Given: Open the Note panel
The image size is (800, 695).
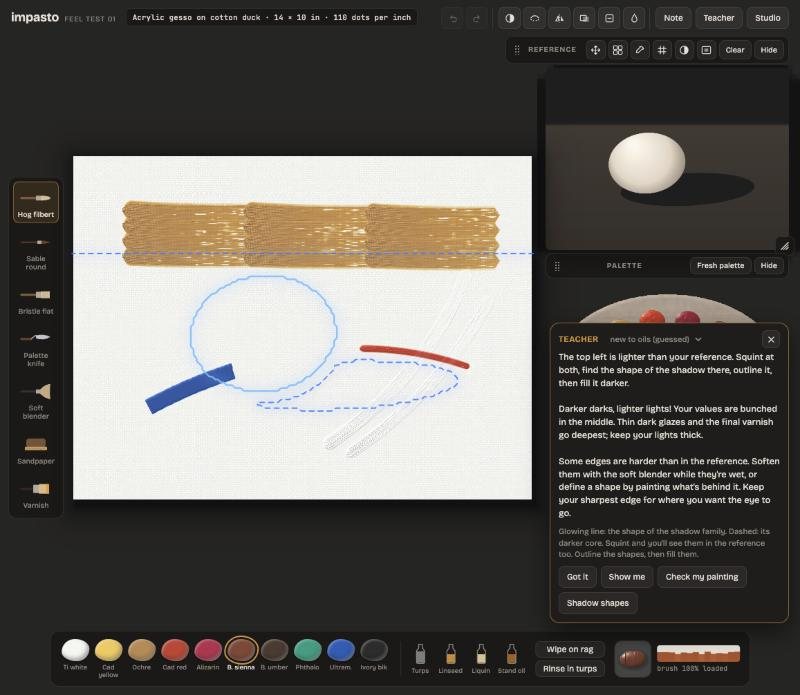Looking at the screenshot, I should coord(673,18).
